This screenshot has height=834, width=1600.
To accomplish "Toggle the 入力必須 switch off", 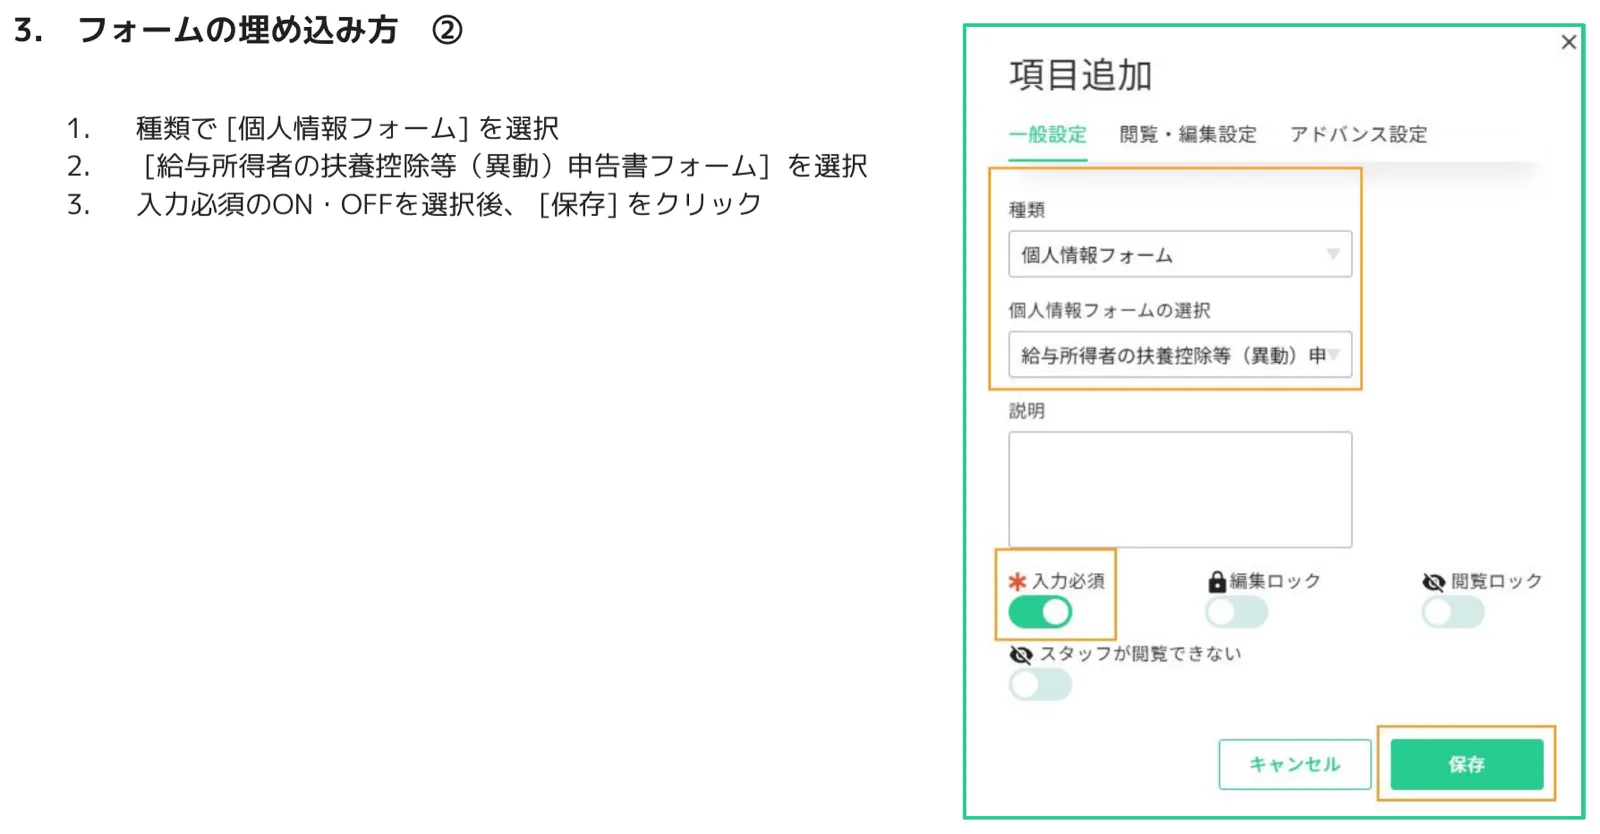I will point(1040,612).
